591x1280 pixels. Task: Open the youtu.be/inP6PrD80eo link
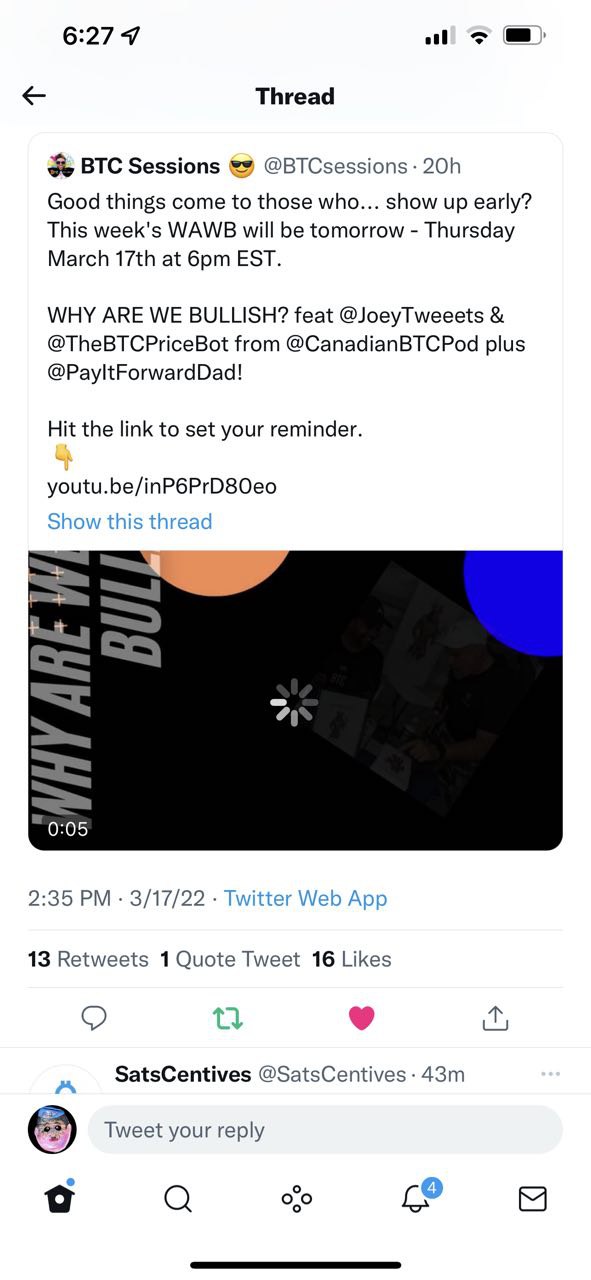click(162, 487)
